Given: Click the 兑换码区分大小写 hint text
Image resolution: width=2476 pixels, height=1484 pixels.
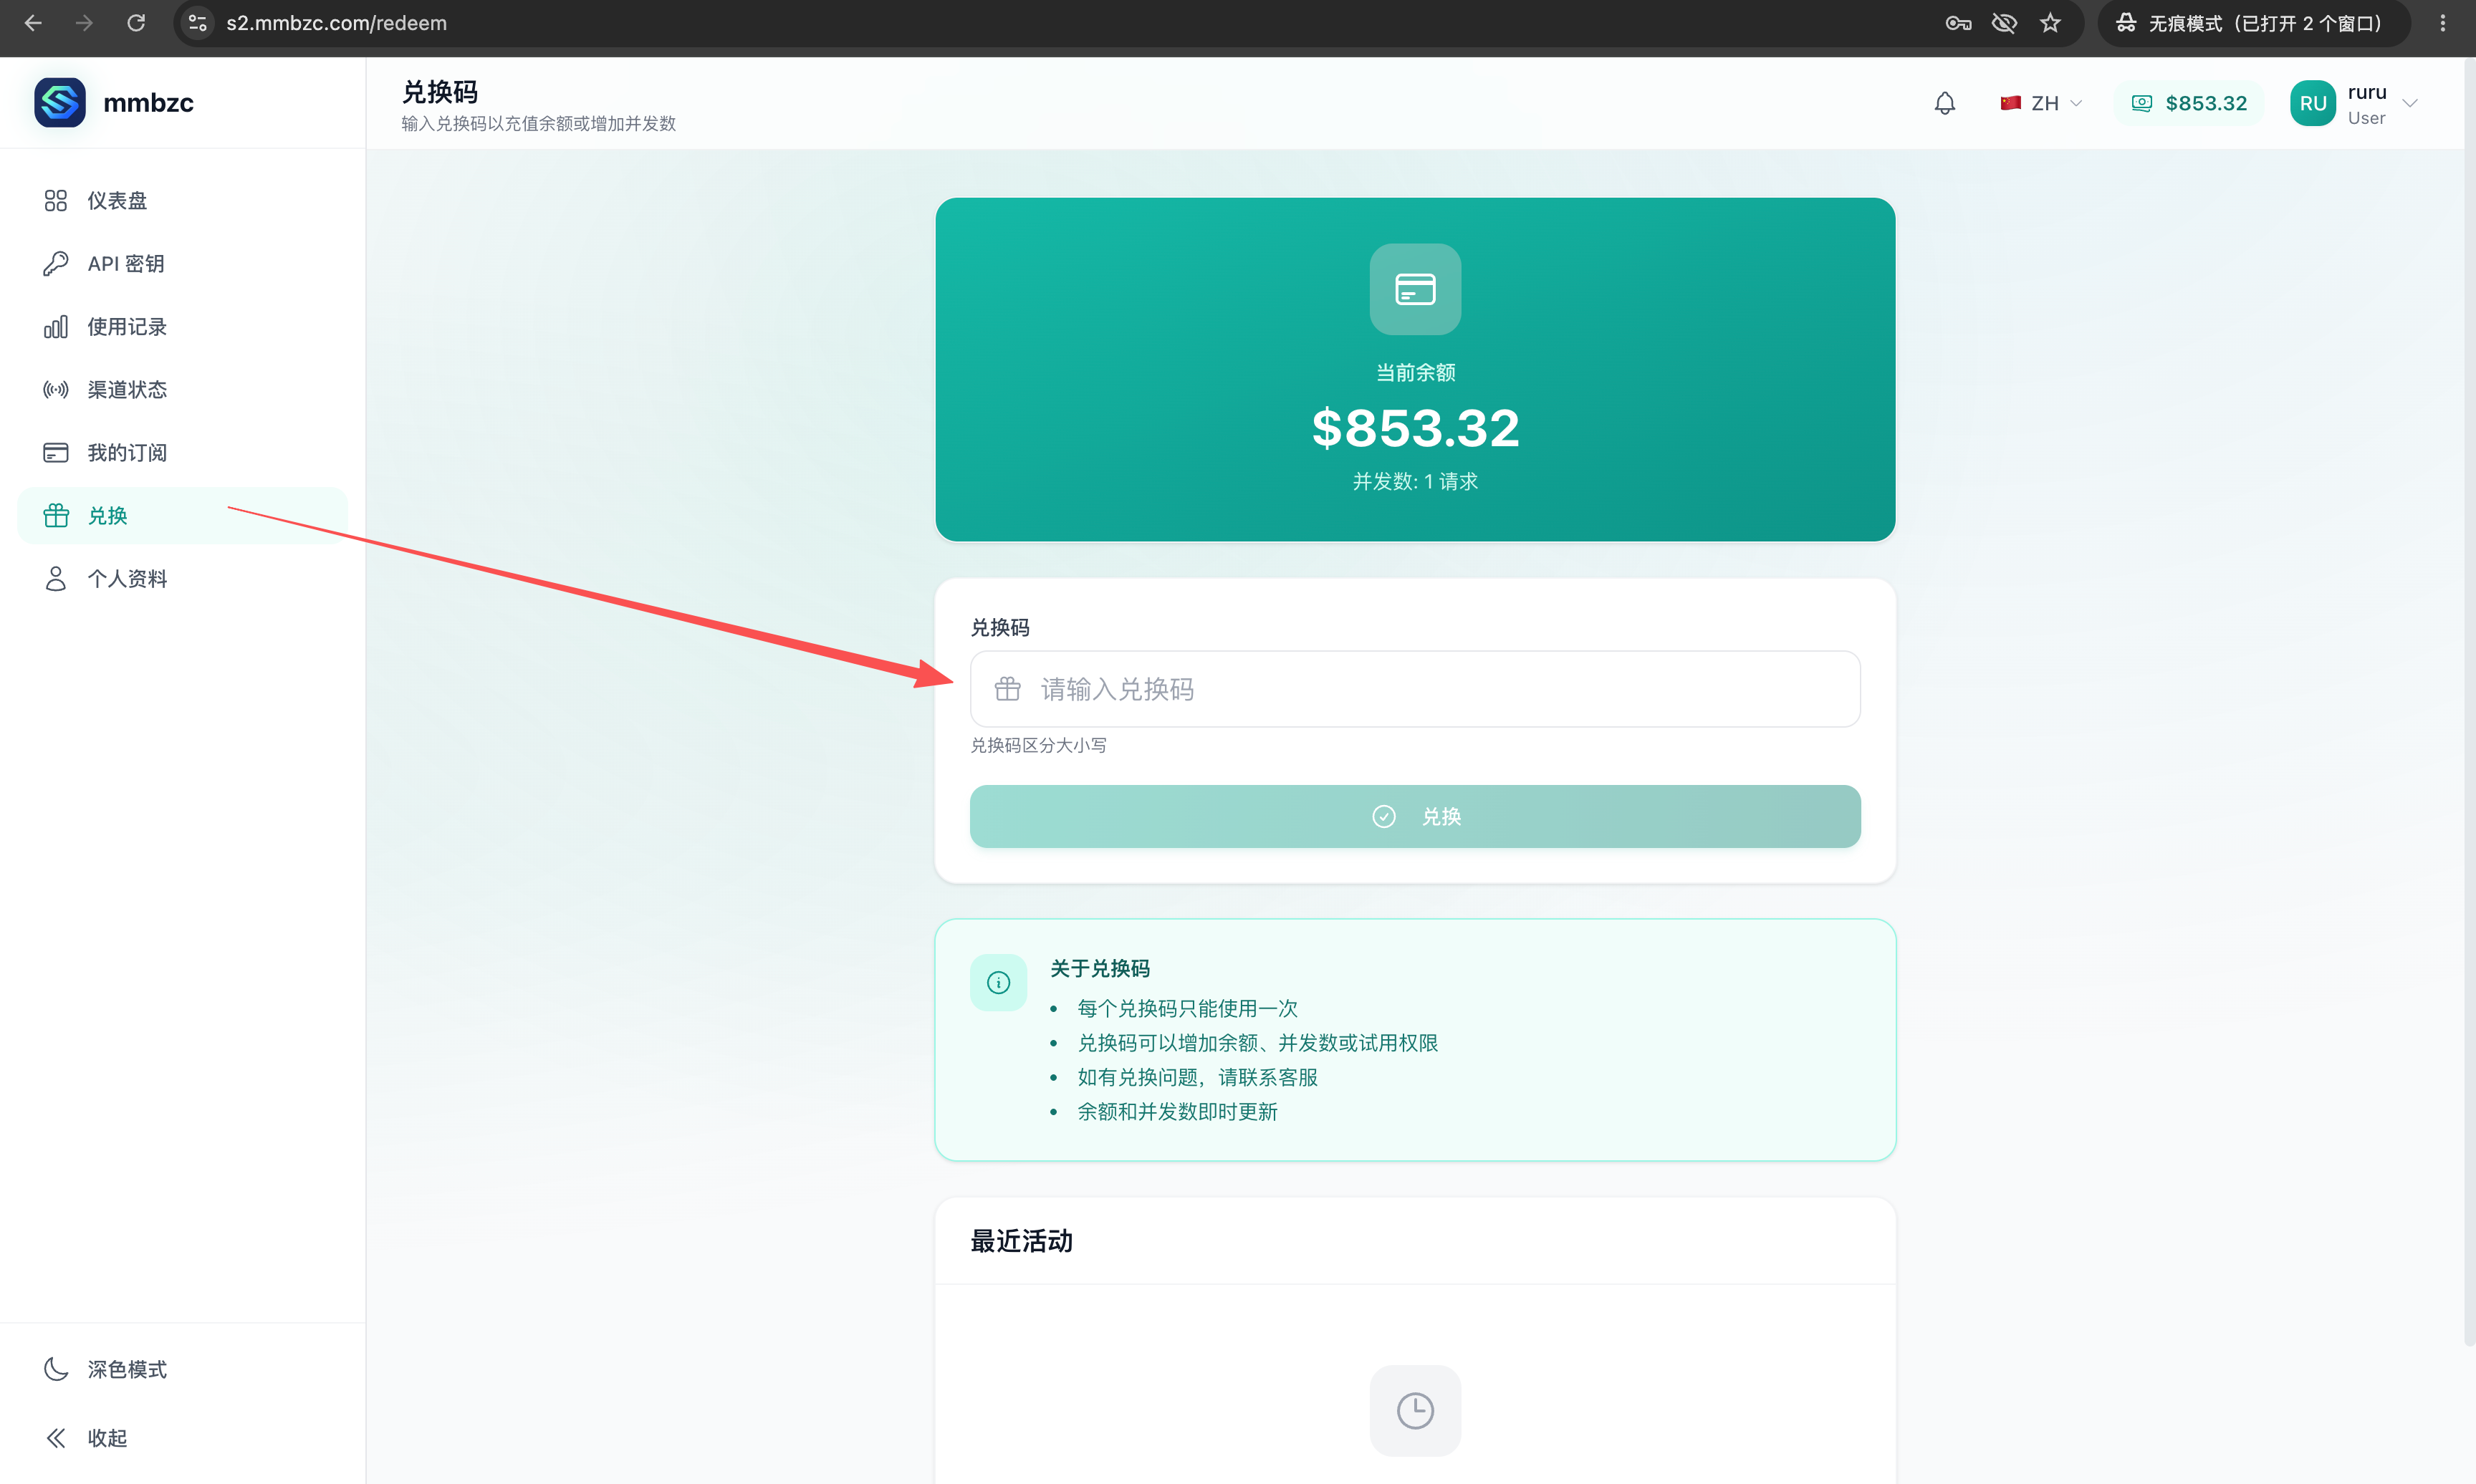Looking at the screenshot, I should point(1038,745).
